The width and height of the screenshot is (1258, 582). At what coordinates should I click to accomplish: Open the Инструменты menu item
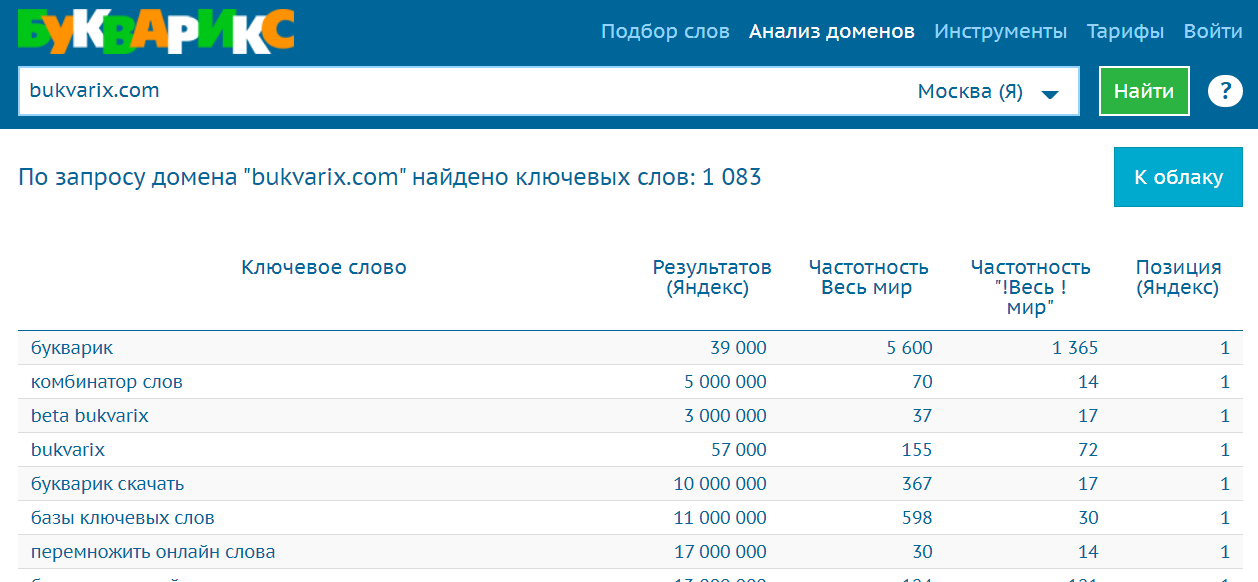point(1001,31)
